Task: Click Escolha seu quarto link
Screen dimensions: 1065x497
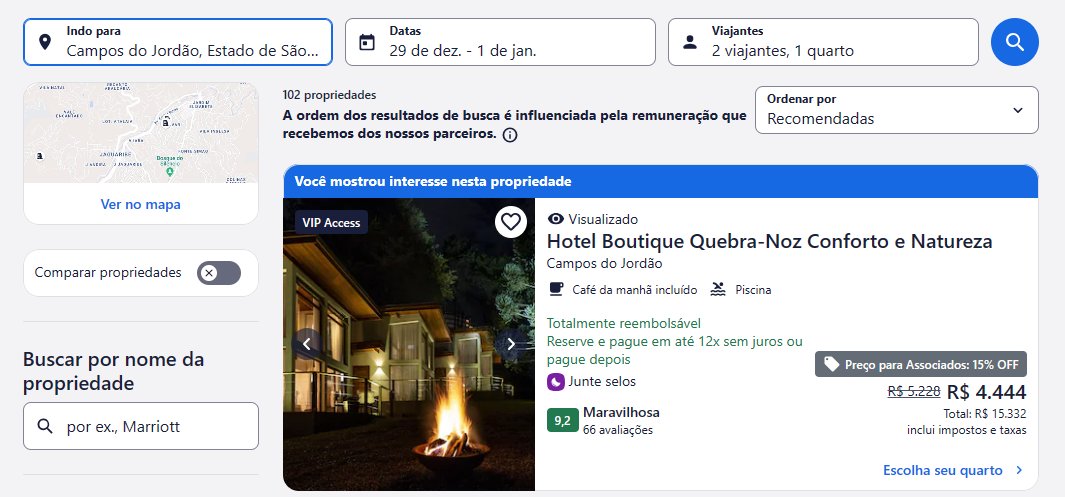Action: [x=952, y=470]
